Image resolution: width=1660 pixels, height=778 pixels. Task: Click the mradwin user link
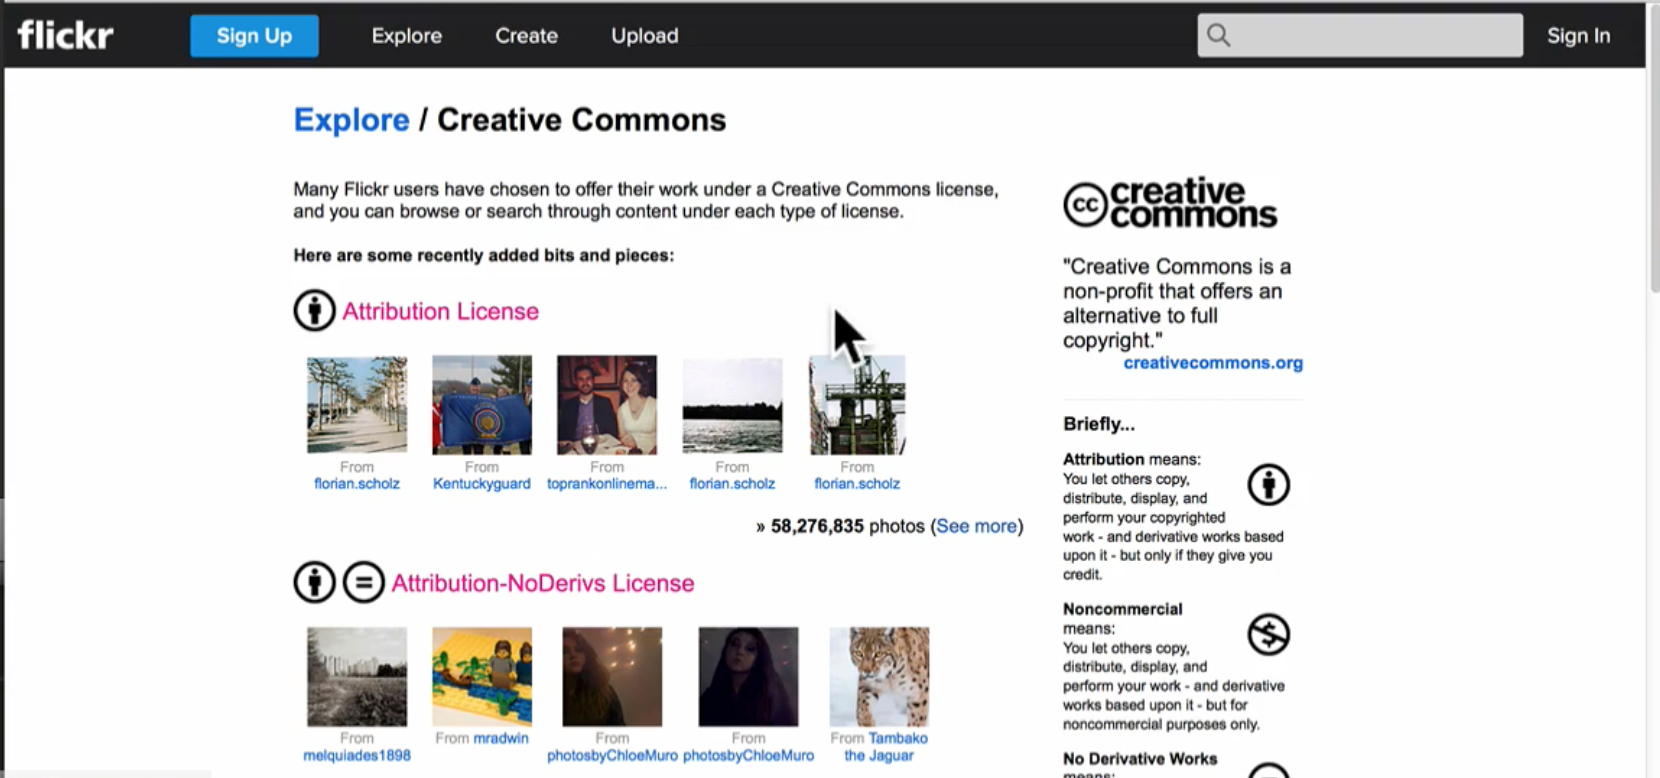point(501,738)
